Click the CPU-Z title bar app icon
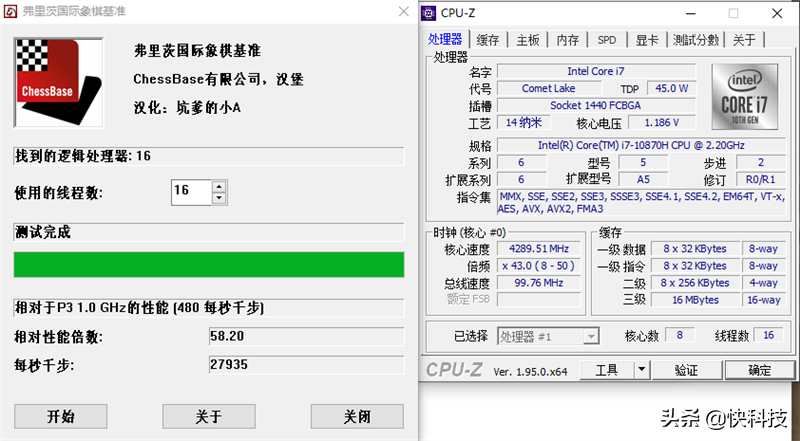 430,13
